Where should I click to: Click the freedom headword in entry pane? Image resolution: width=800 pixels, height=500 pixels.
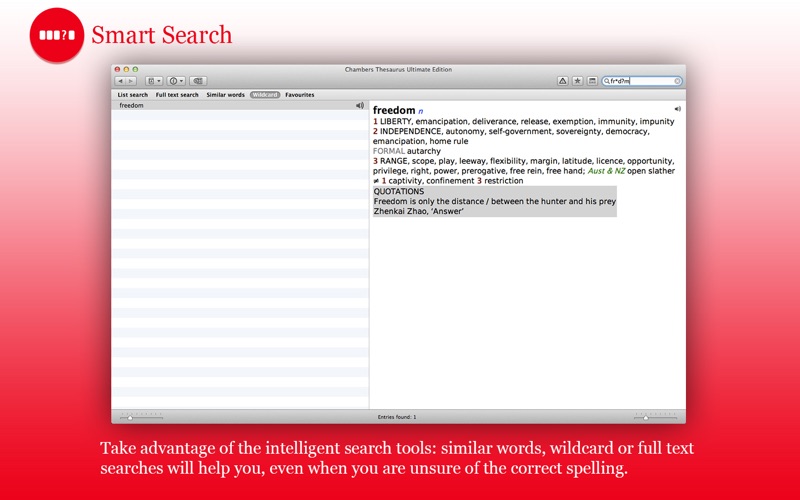coord(394,110)
